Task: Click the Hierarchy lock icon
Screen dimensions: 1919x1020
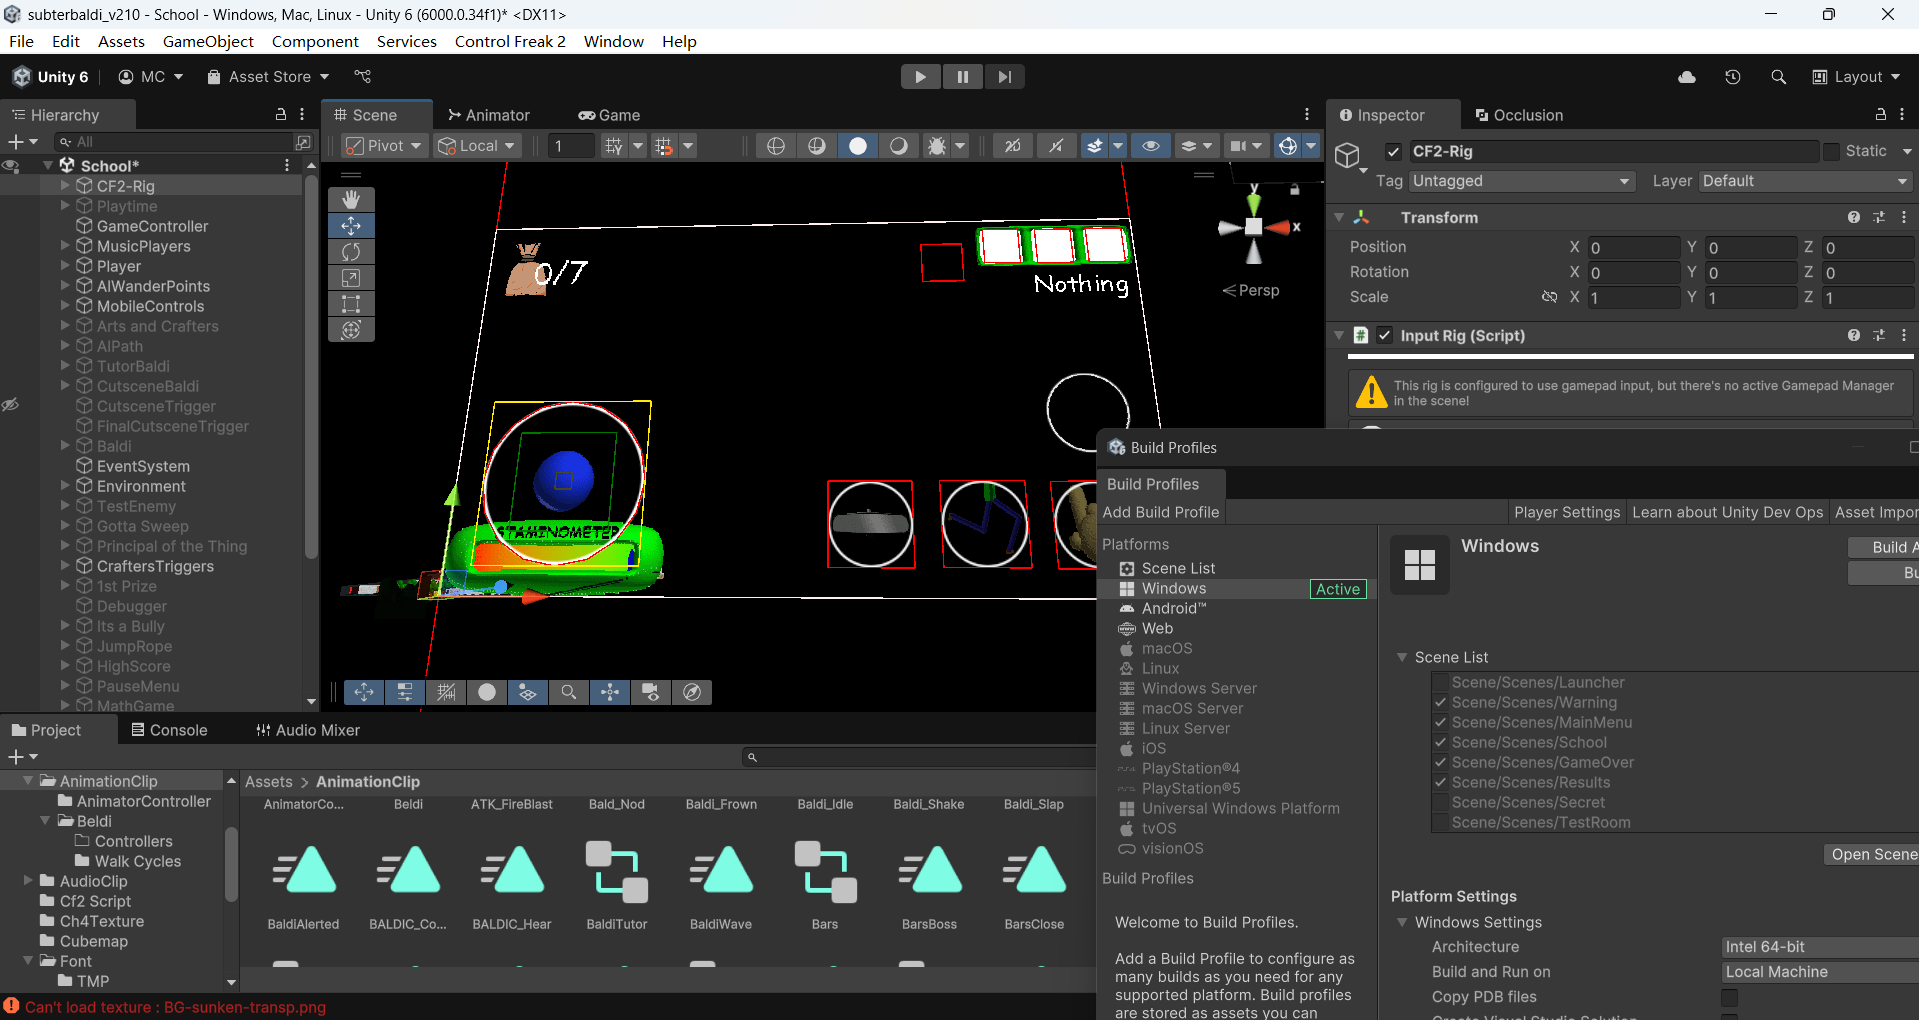Action: click(281, 115)
